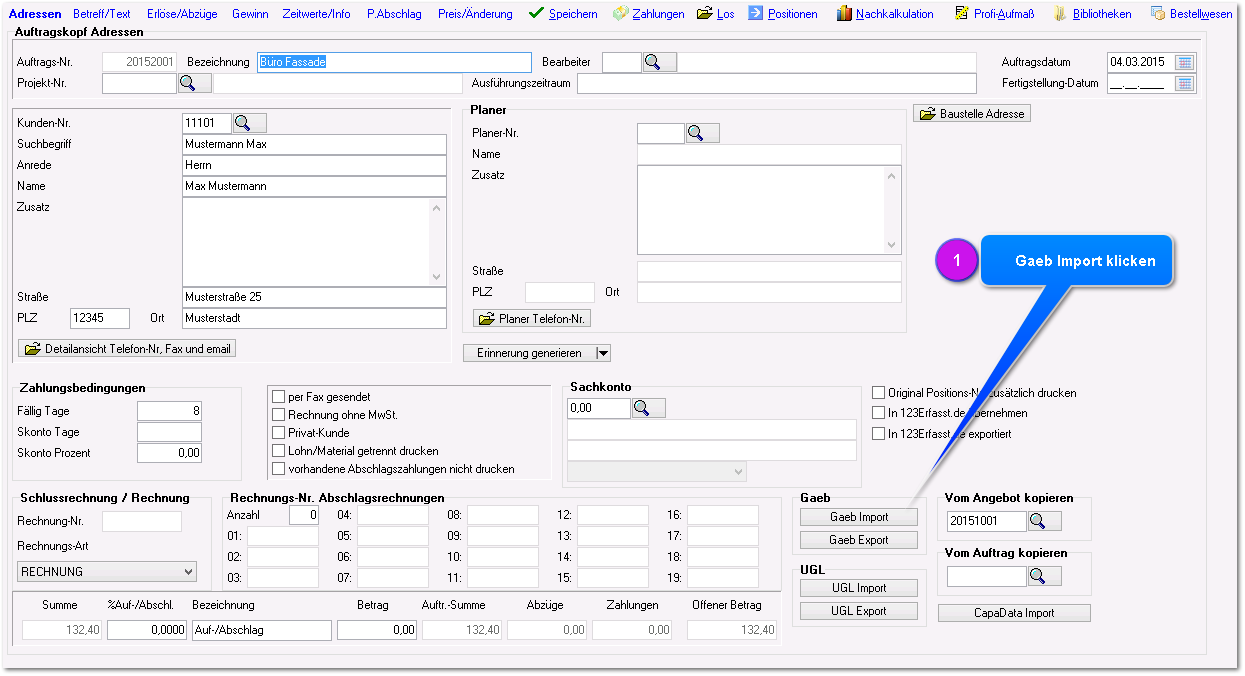Select the Skonto Prozent field

[x=169, y=453]
